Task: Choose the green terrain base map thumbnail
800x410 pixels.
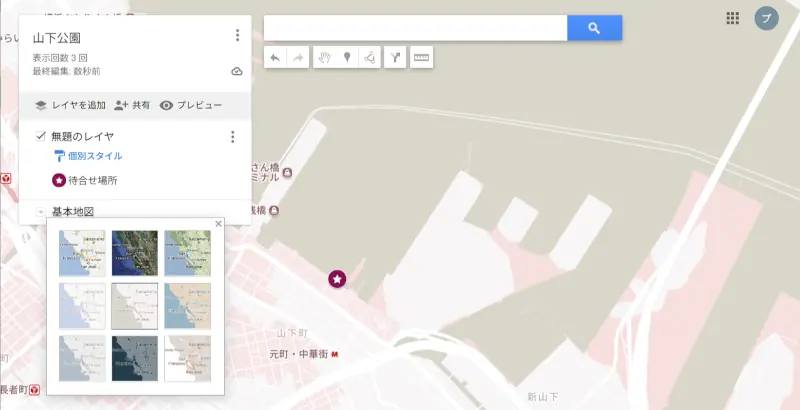Action: [x=187, y=253]
